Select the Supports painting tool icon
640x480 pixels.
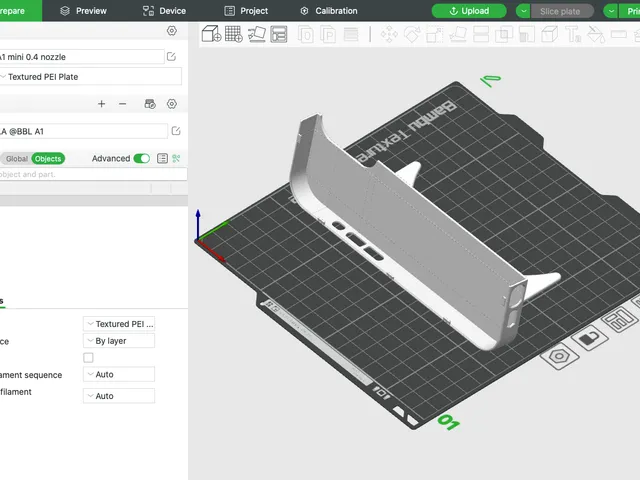[527, 34]
